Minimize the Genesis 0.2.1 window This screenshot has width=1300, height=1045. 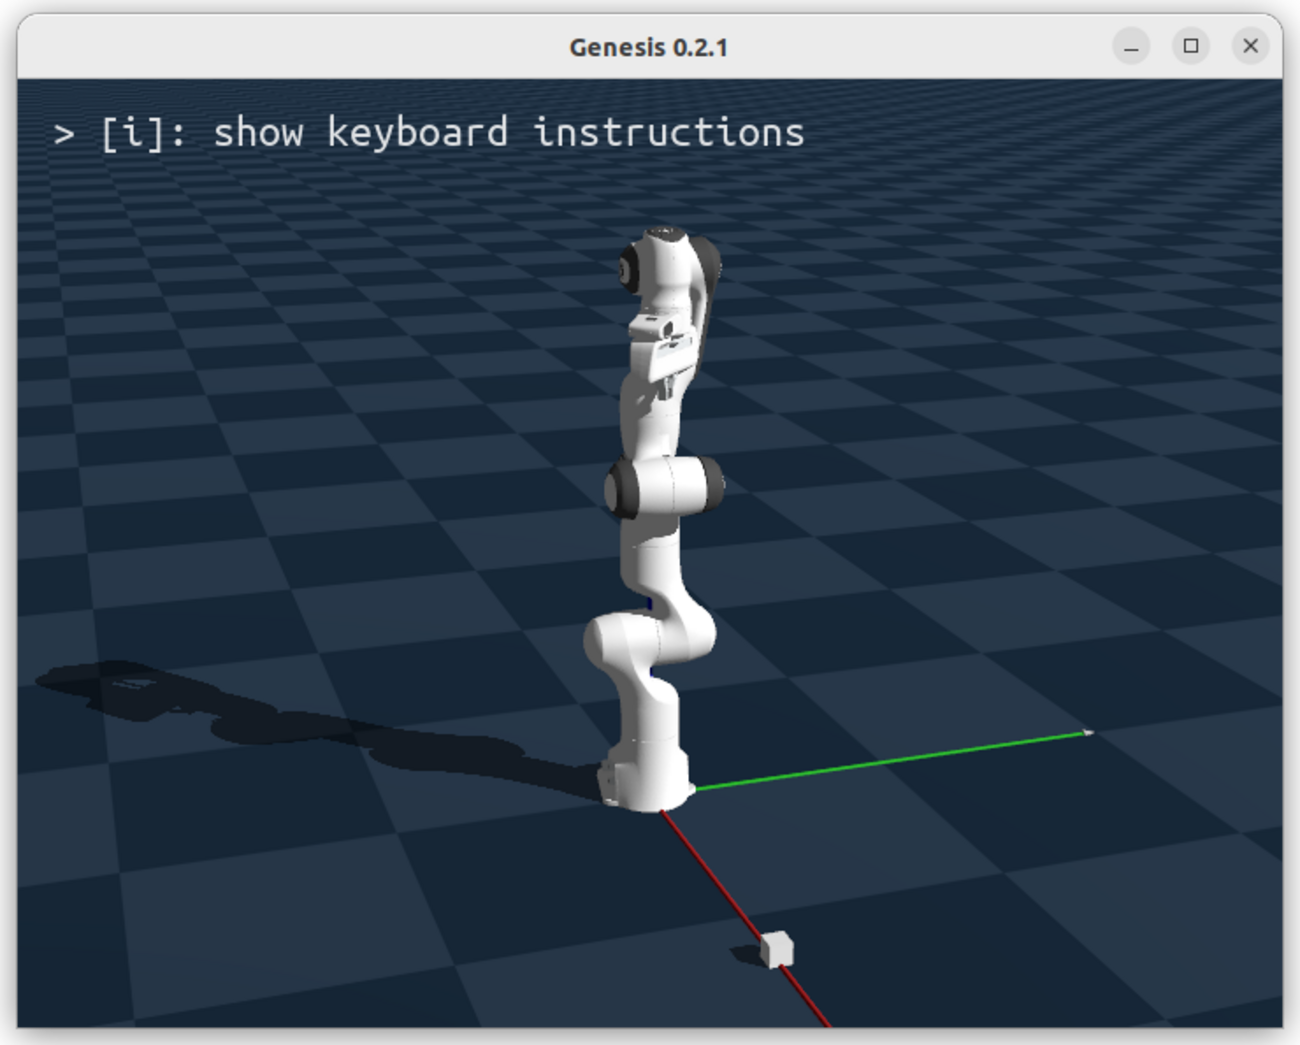1131,46
